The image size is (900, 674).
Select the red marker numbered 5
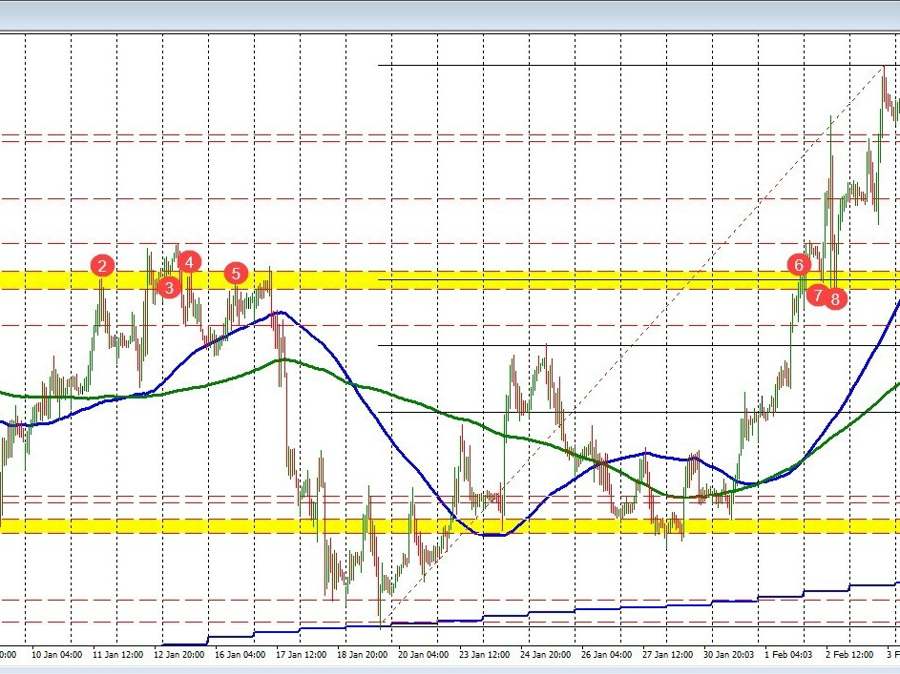click(236, 273)
